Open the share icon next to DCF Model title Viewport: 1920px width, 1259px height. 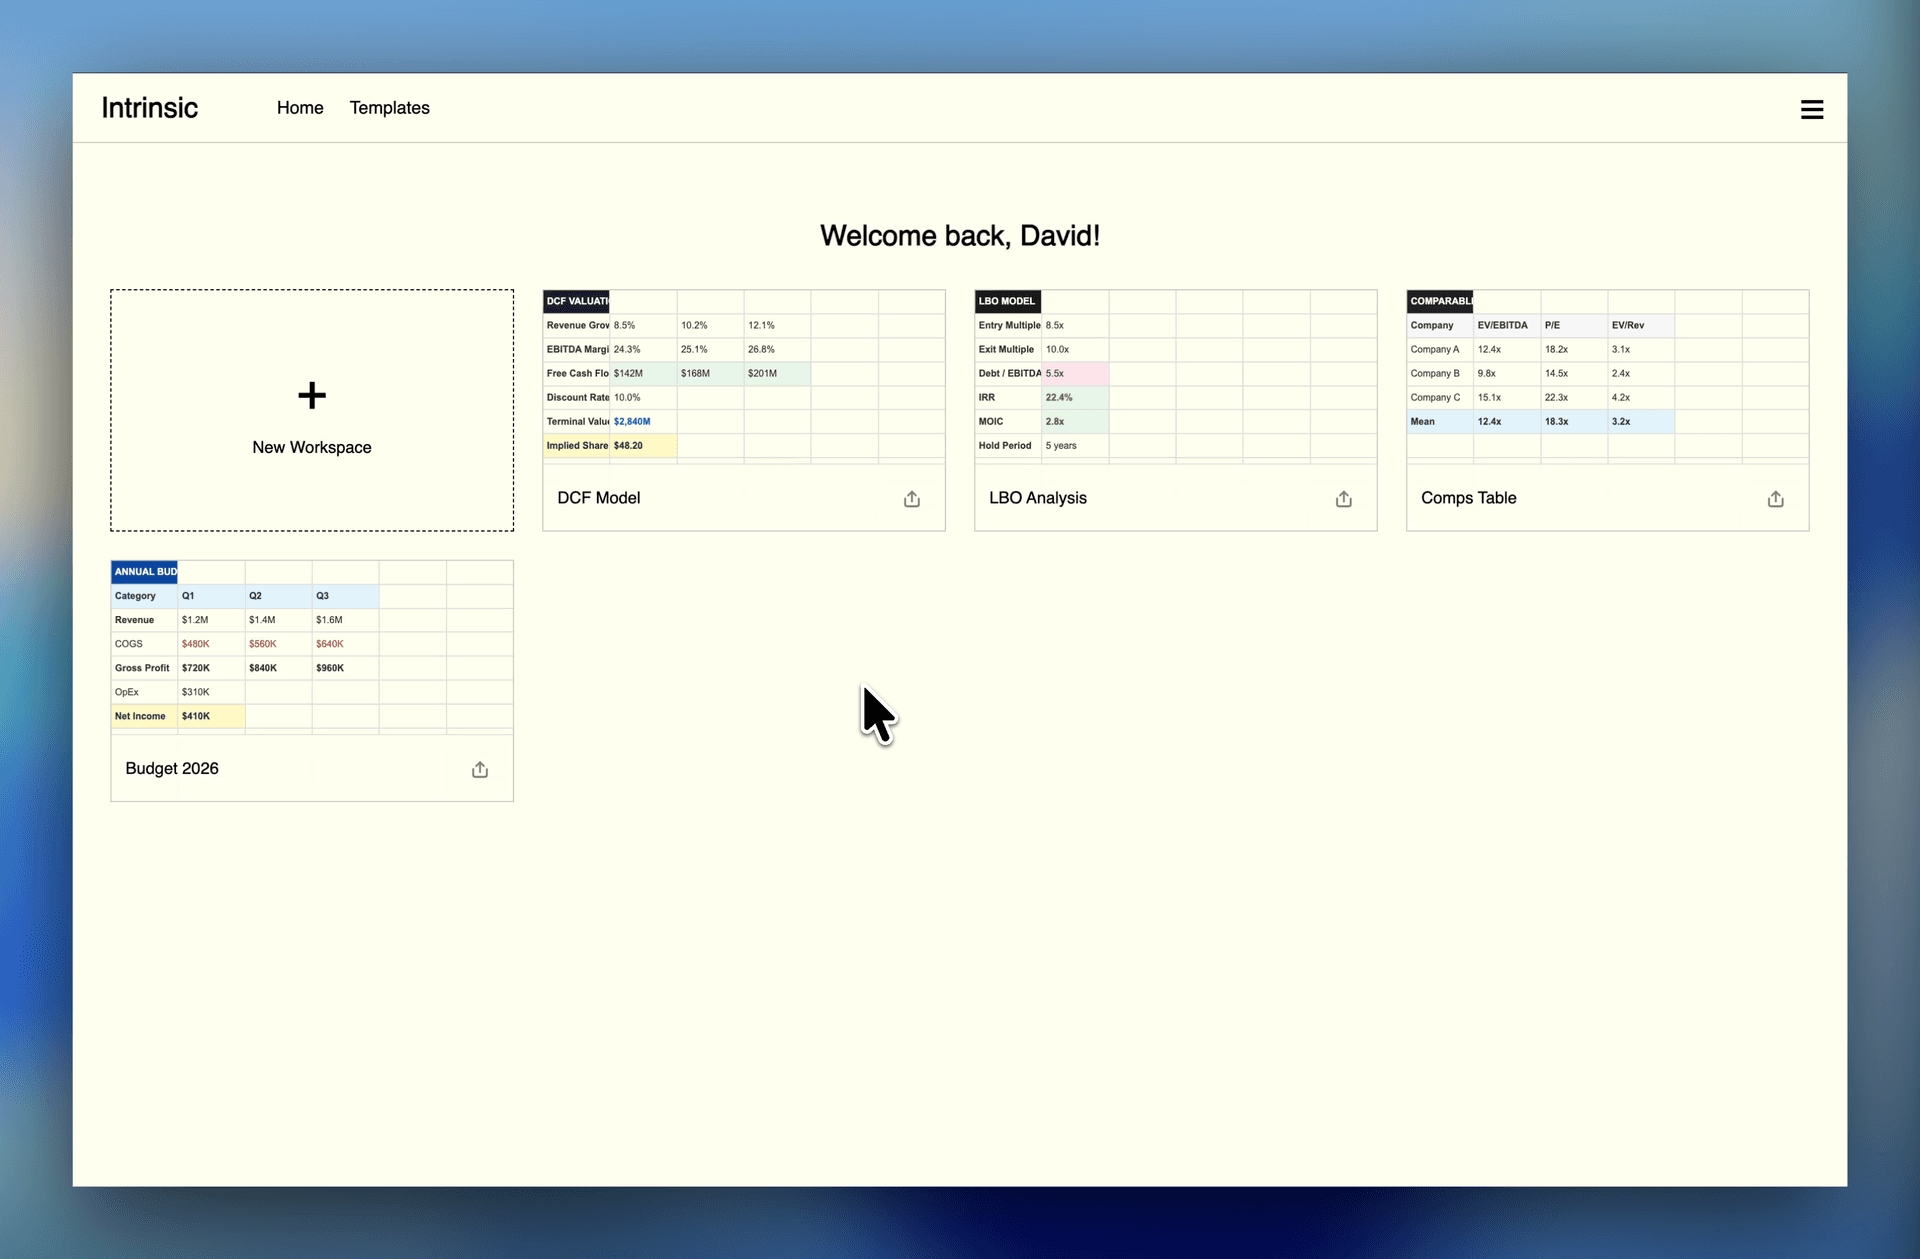click(x=911, y=498)
